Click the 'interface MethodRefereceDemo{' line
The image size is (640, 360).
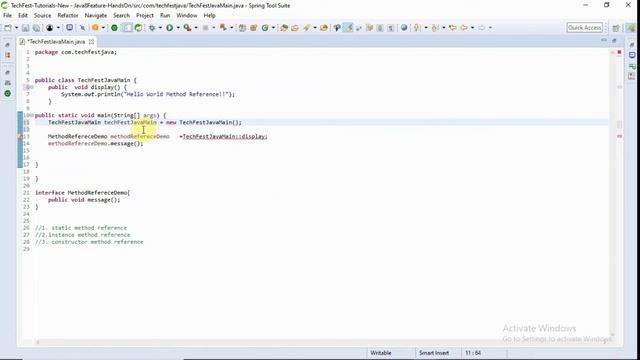pos(82,193)
